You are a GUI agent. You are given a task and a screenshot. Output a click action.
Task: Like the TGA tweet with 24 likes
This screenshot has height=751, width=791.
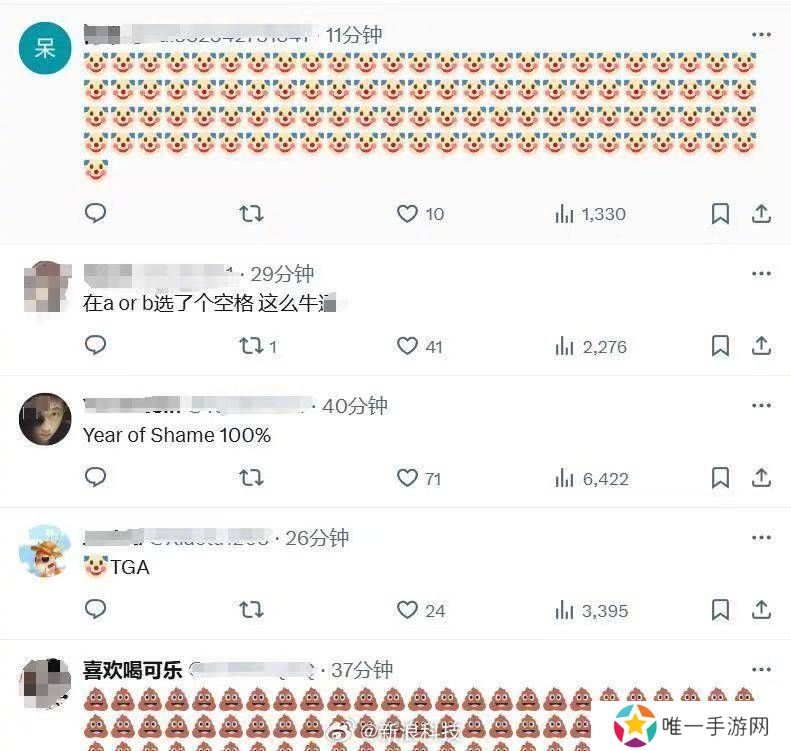pos(421,610)
